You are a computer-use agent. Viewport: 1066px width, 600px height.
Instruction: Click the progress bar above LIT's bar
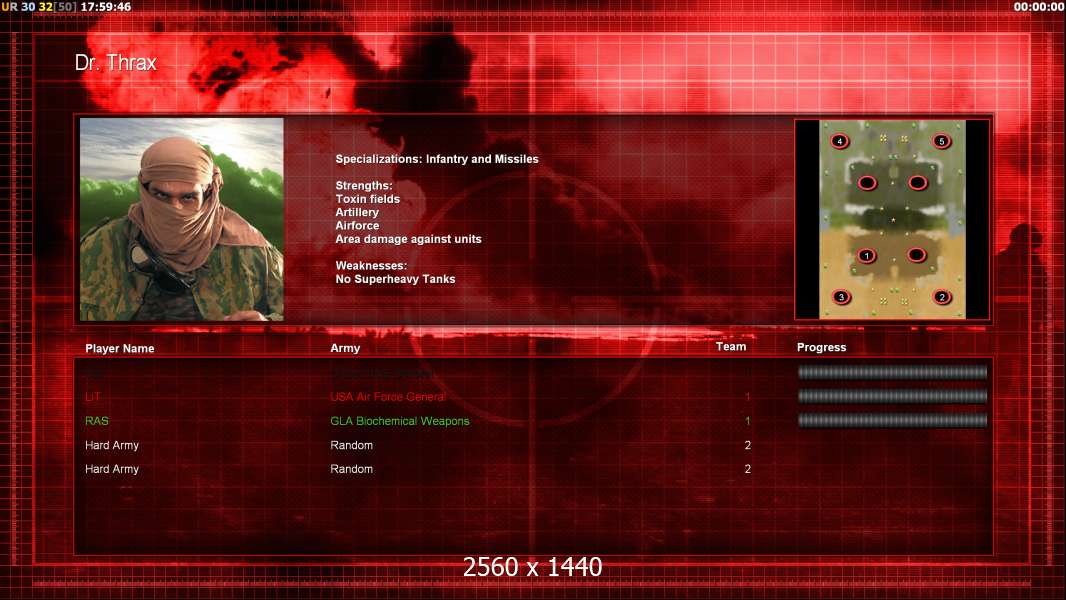pyautogui.click(x=892, y=372)
